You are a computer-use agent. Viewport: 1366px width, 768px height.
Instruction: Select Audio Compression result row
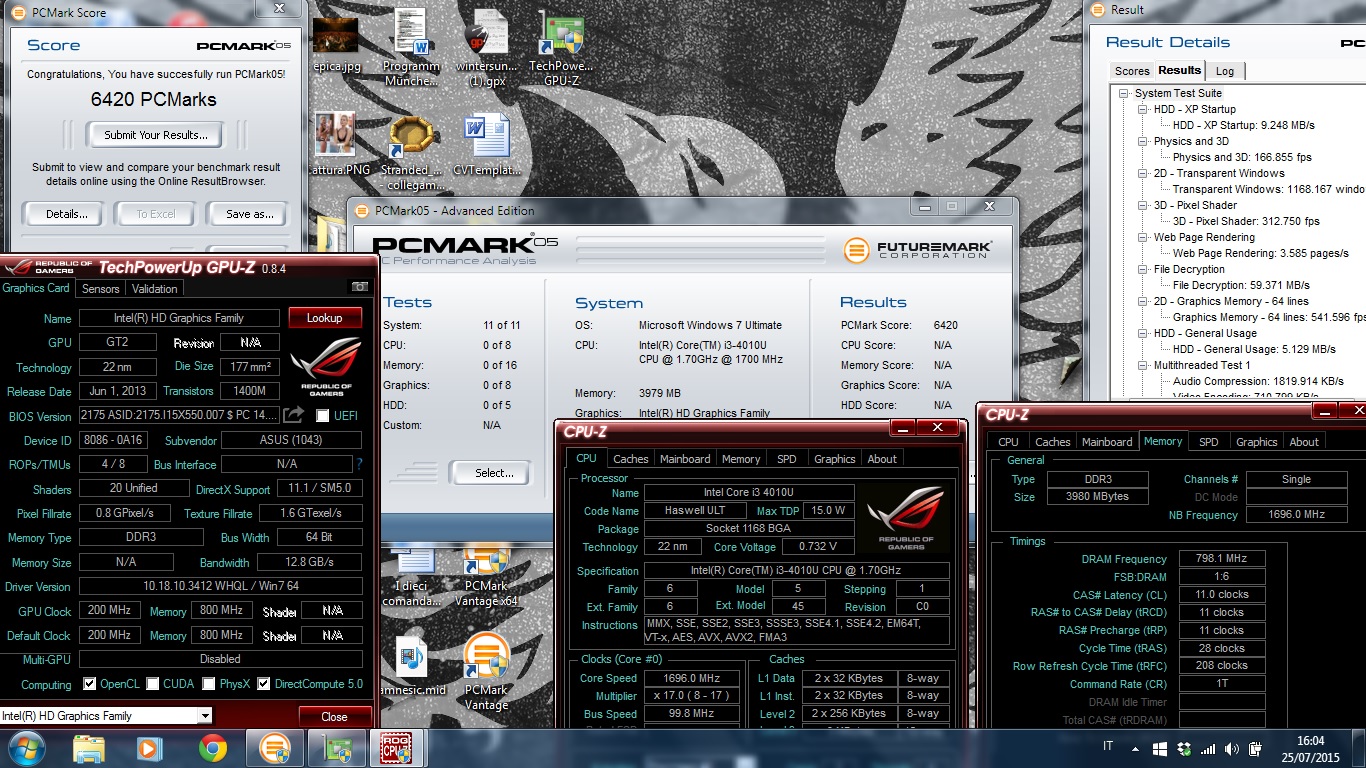pyautogui.click(x=1257, y=381)
